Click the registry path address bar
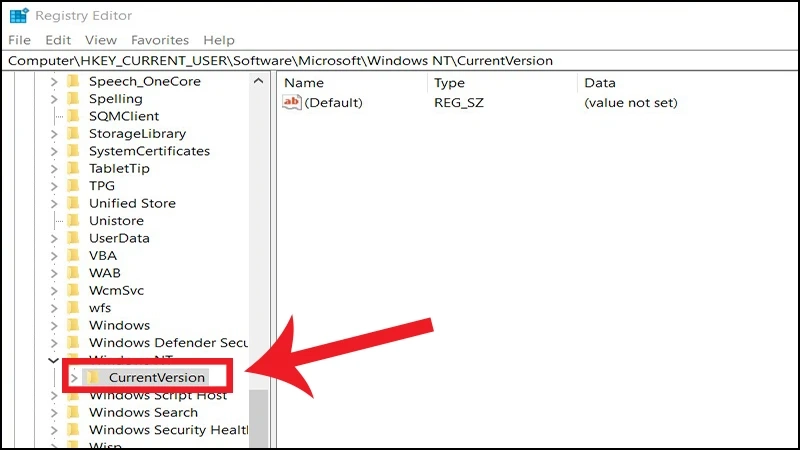 click(400, 61)
